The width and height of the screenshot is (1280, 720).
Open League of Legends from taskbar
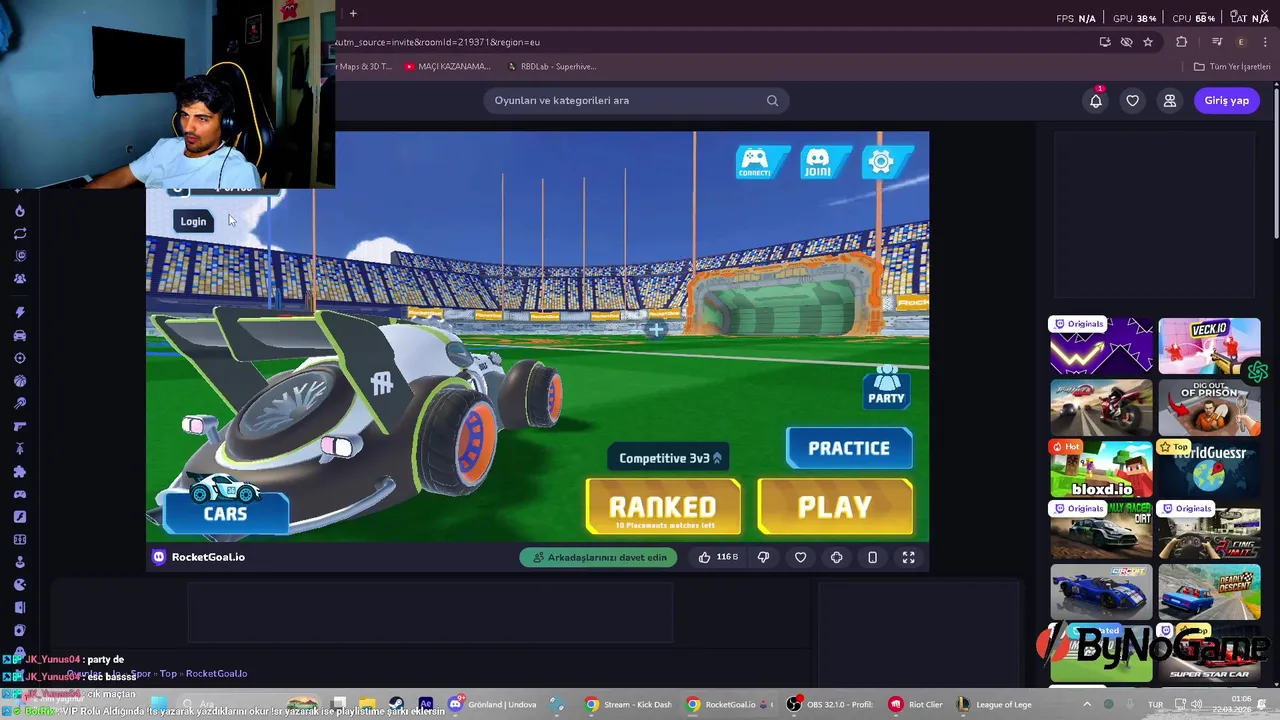994,704
